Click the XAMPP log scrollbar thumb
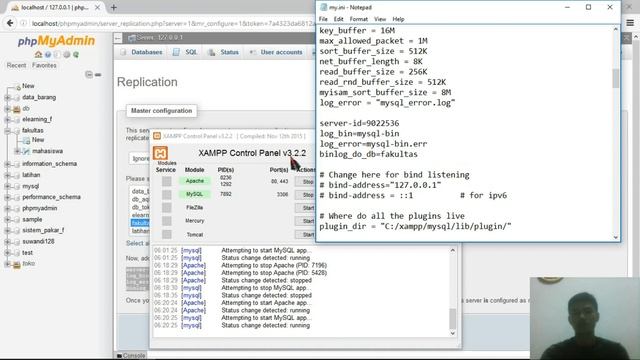Viewport: 640px width, 360px height. pos(452,319)
